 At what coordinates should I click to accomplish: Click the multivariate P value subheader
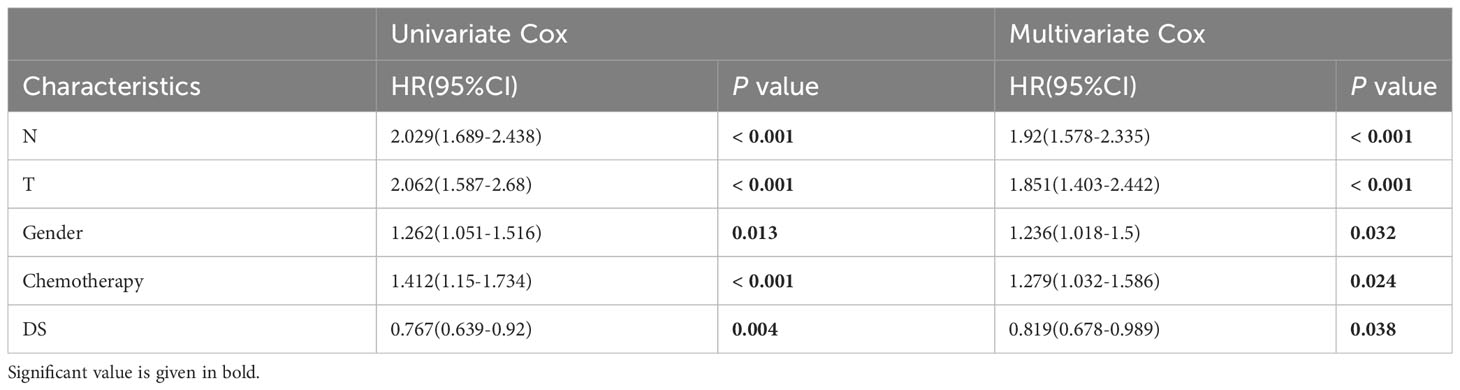(x=1394, y=86)
